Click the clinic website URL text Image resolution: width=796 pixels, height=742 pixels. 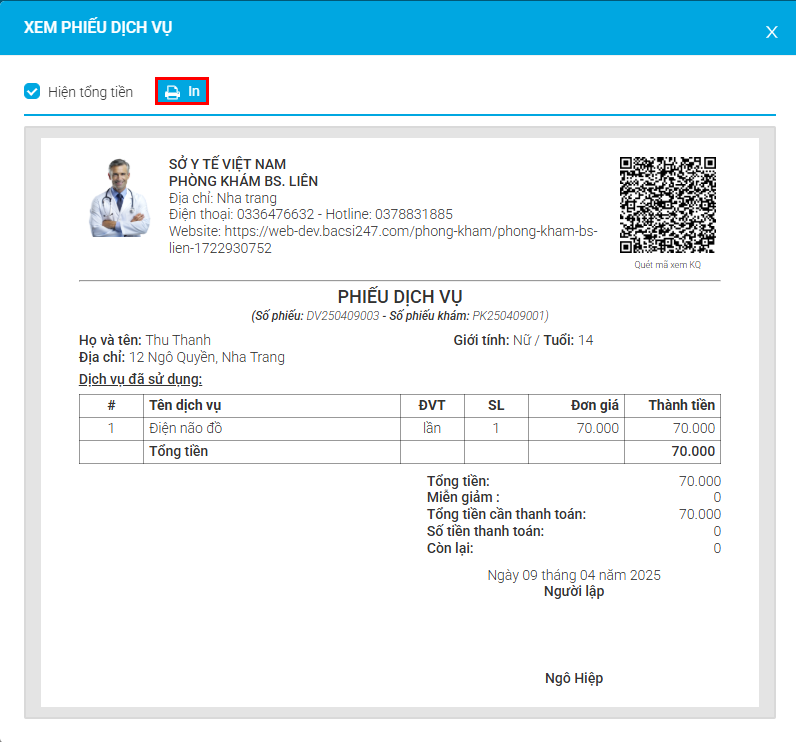383,240
